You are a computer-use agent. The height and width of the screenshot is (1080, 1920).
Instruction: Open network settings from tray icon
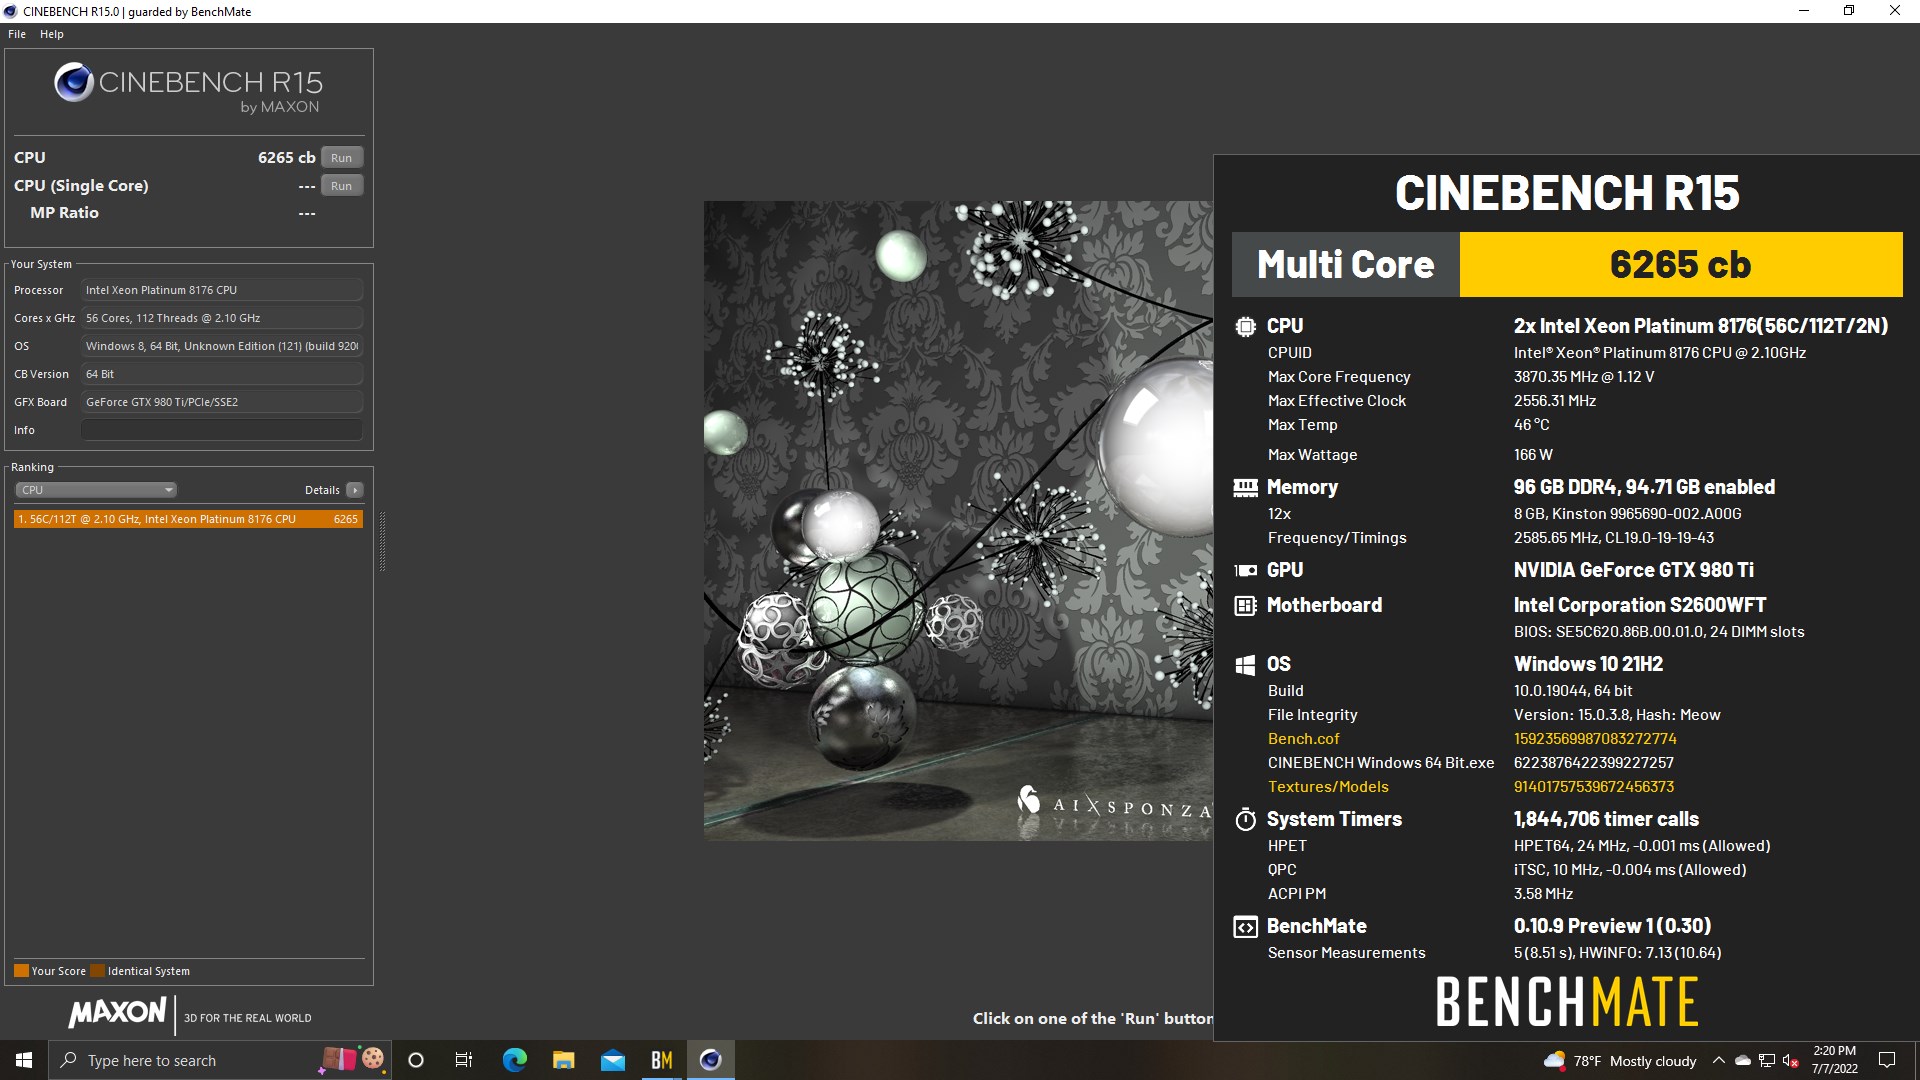1767,1061
